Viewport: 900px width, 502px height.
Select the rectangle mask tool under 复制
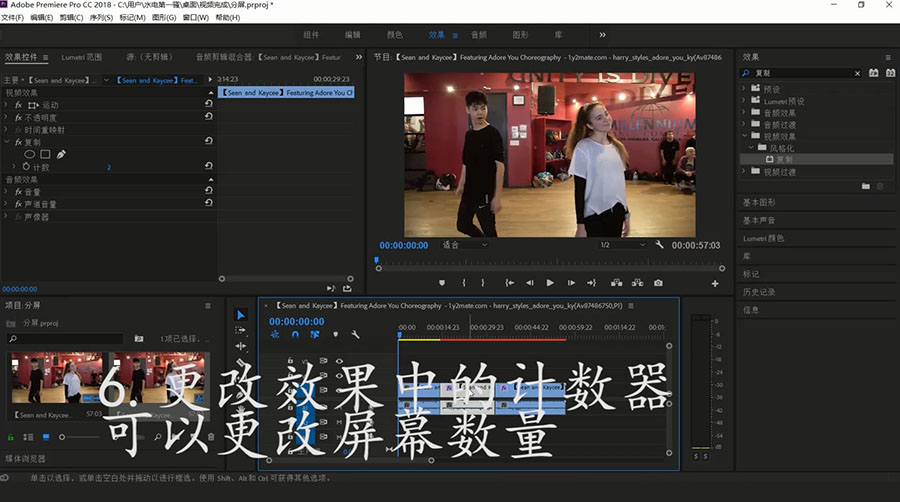pos(45,154)
